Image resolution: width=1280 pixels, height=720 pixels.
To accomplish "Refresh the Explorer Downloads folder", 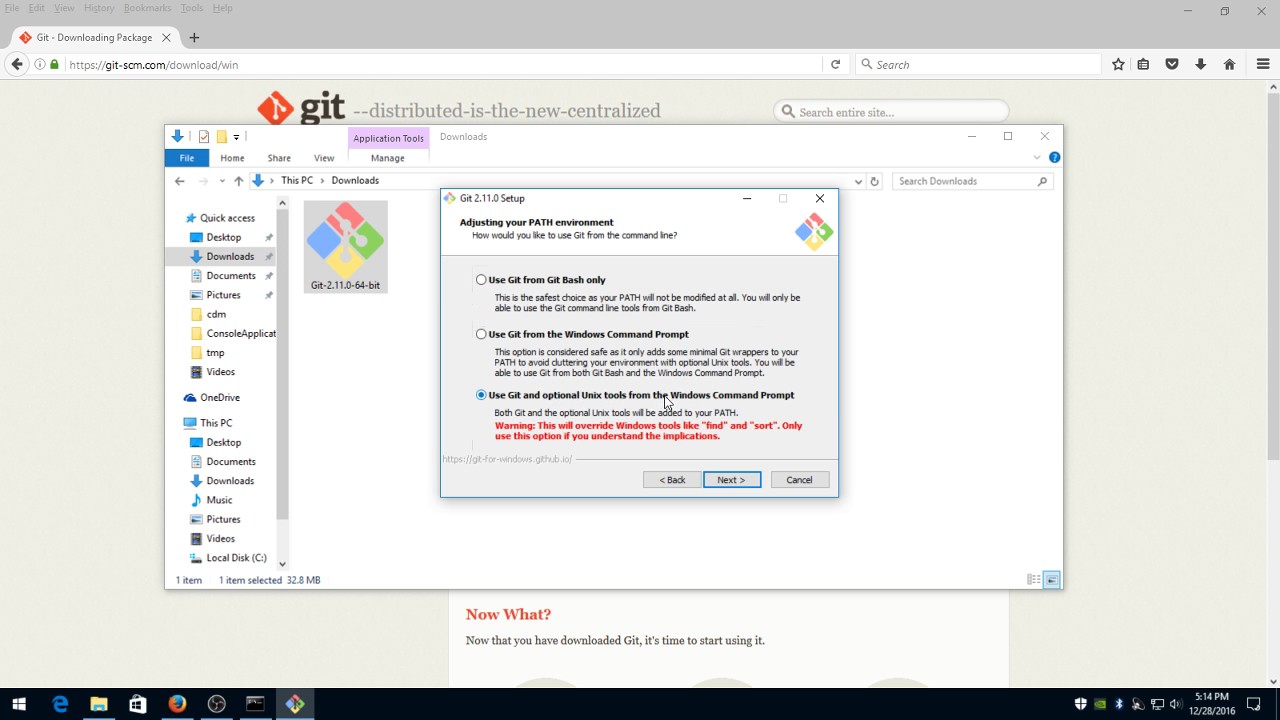I will 874,181.
